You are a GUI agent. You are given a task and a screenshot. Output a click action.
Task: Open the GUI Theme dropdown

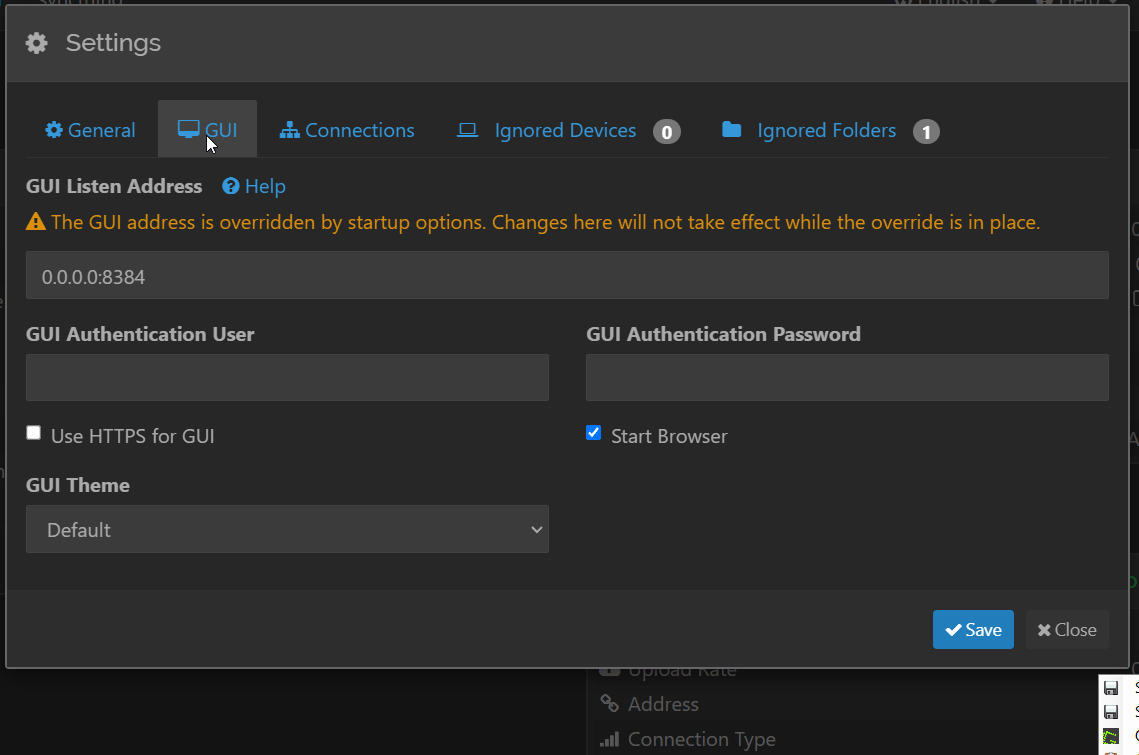point(287,529)
